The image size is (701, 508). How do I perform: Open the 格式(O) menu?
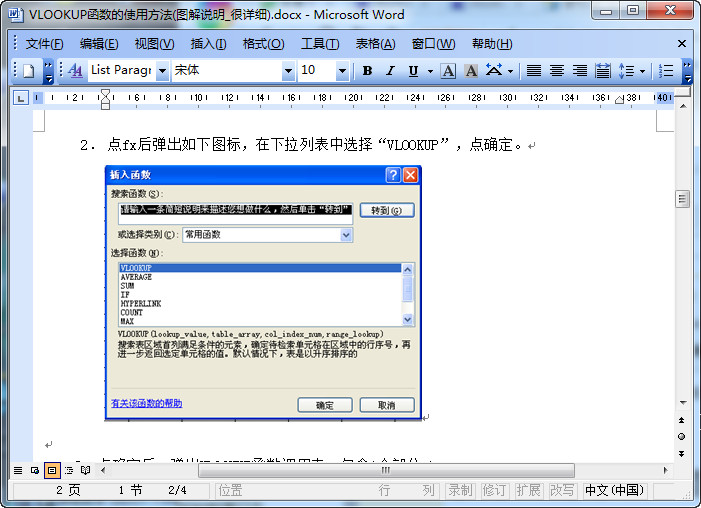click(x=263, y=44)
